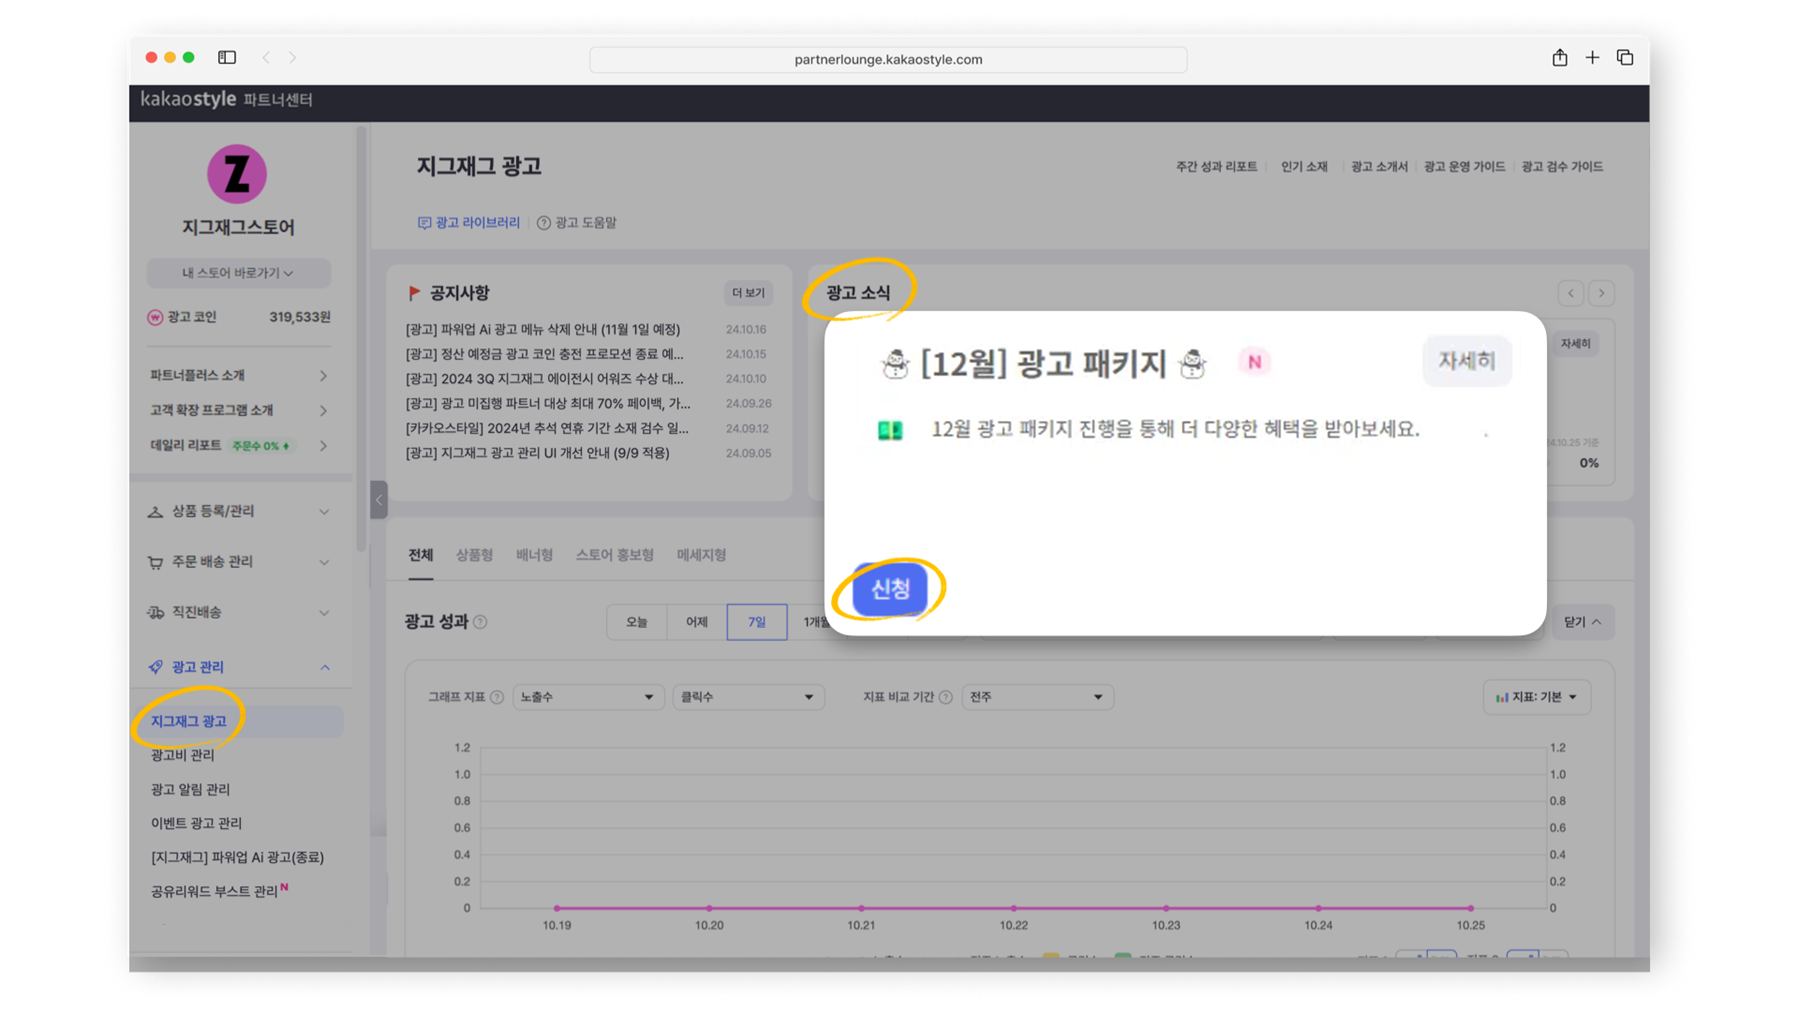The height and width of the screenshot is (1012, 1799).
Task: Click the kakaostyle 파트너센터 logo
Action: [x=227, y=99]
